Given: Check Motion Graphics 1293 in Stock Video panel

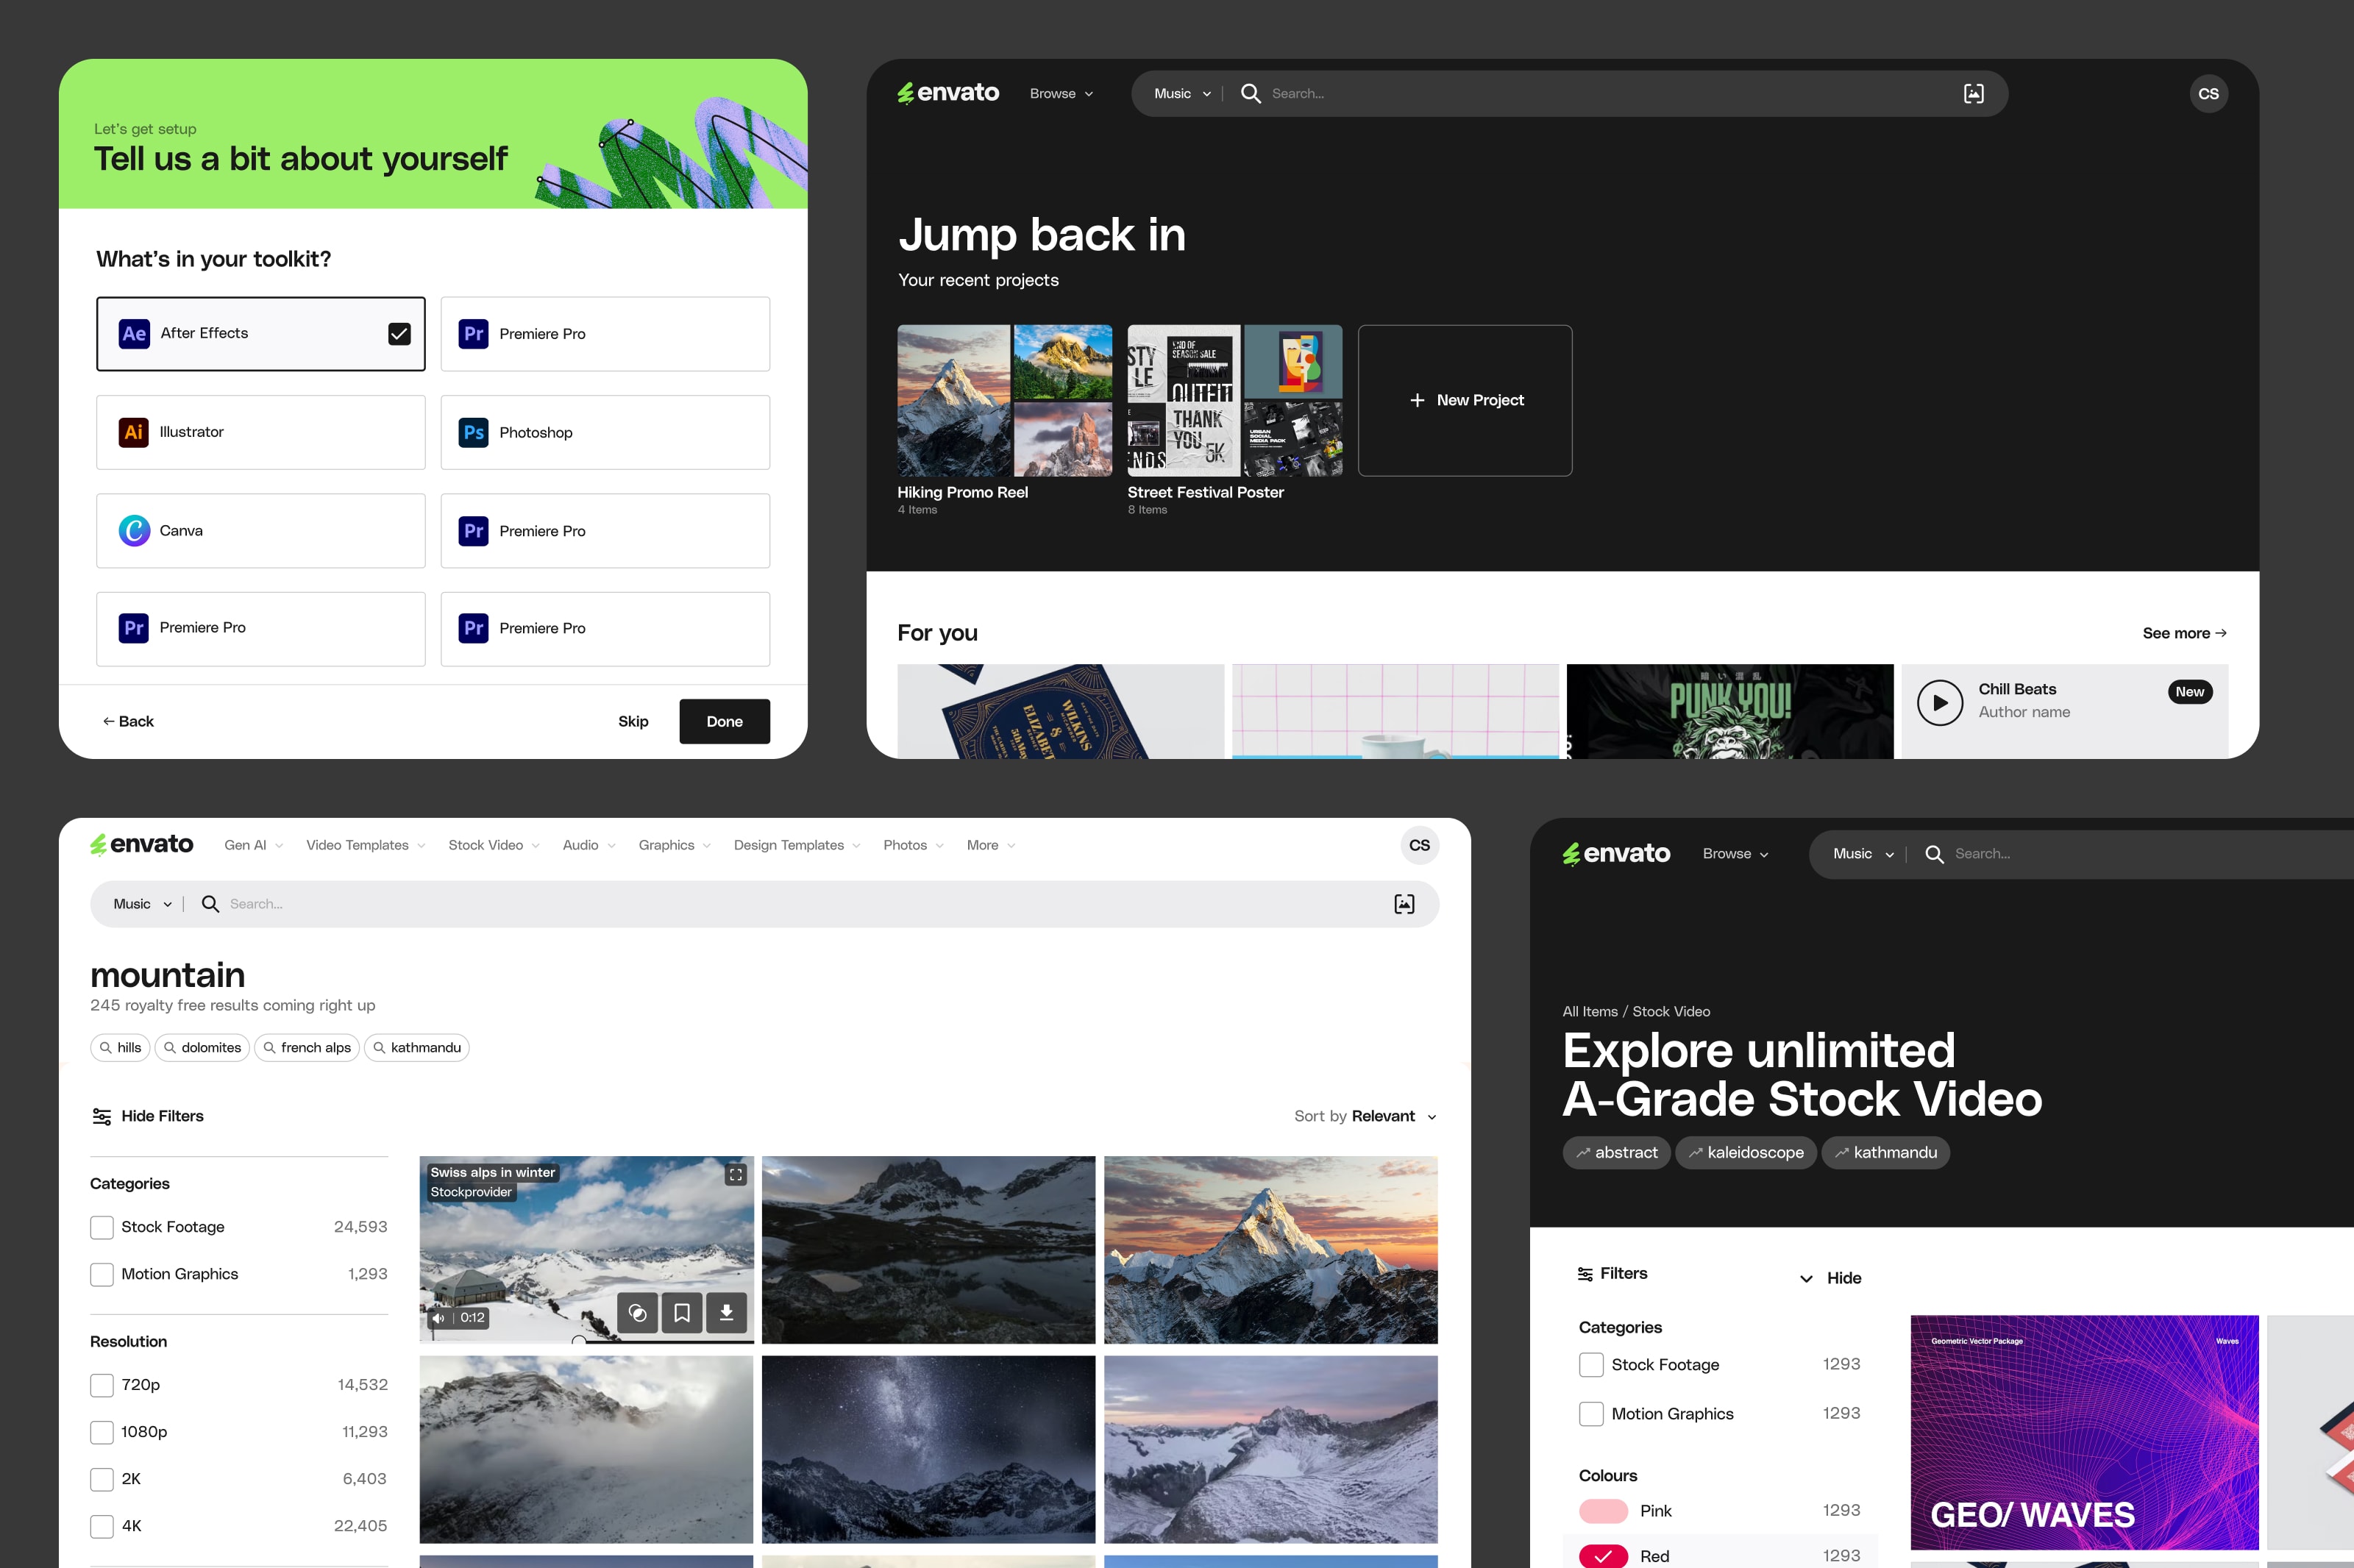Looking at the screenshot, I should click(1591, 1414).
